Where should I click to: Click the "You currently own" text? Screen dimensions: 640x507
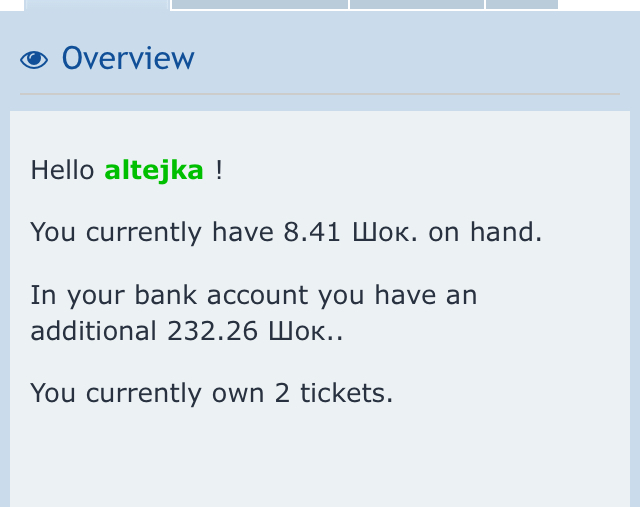pyautogui.click(x=147, y=393)
